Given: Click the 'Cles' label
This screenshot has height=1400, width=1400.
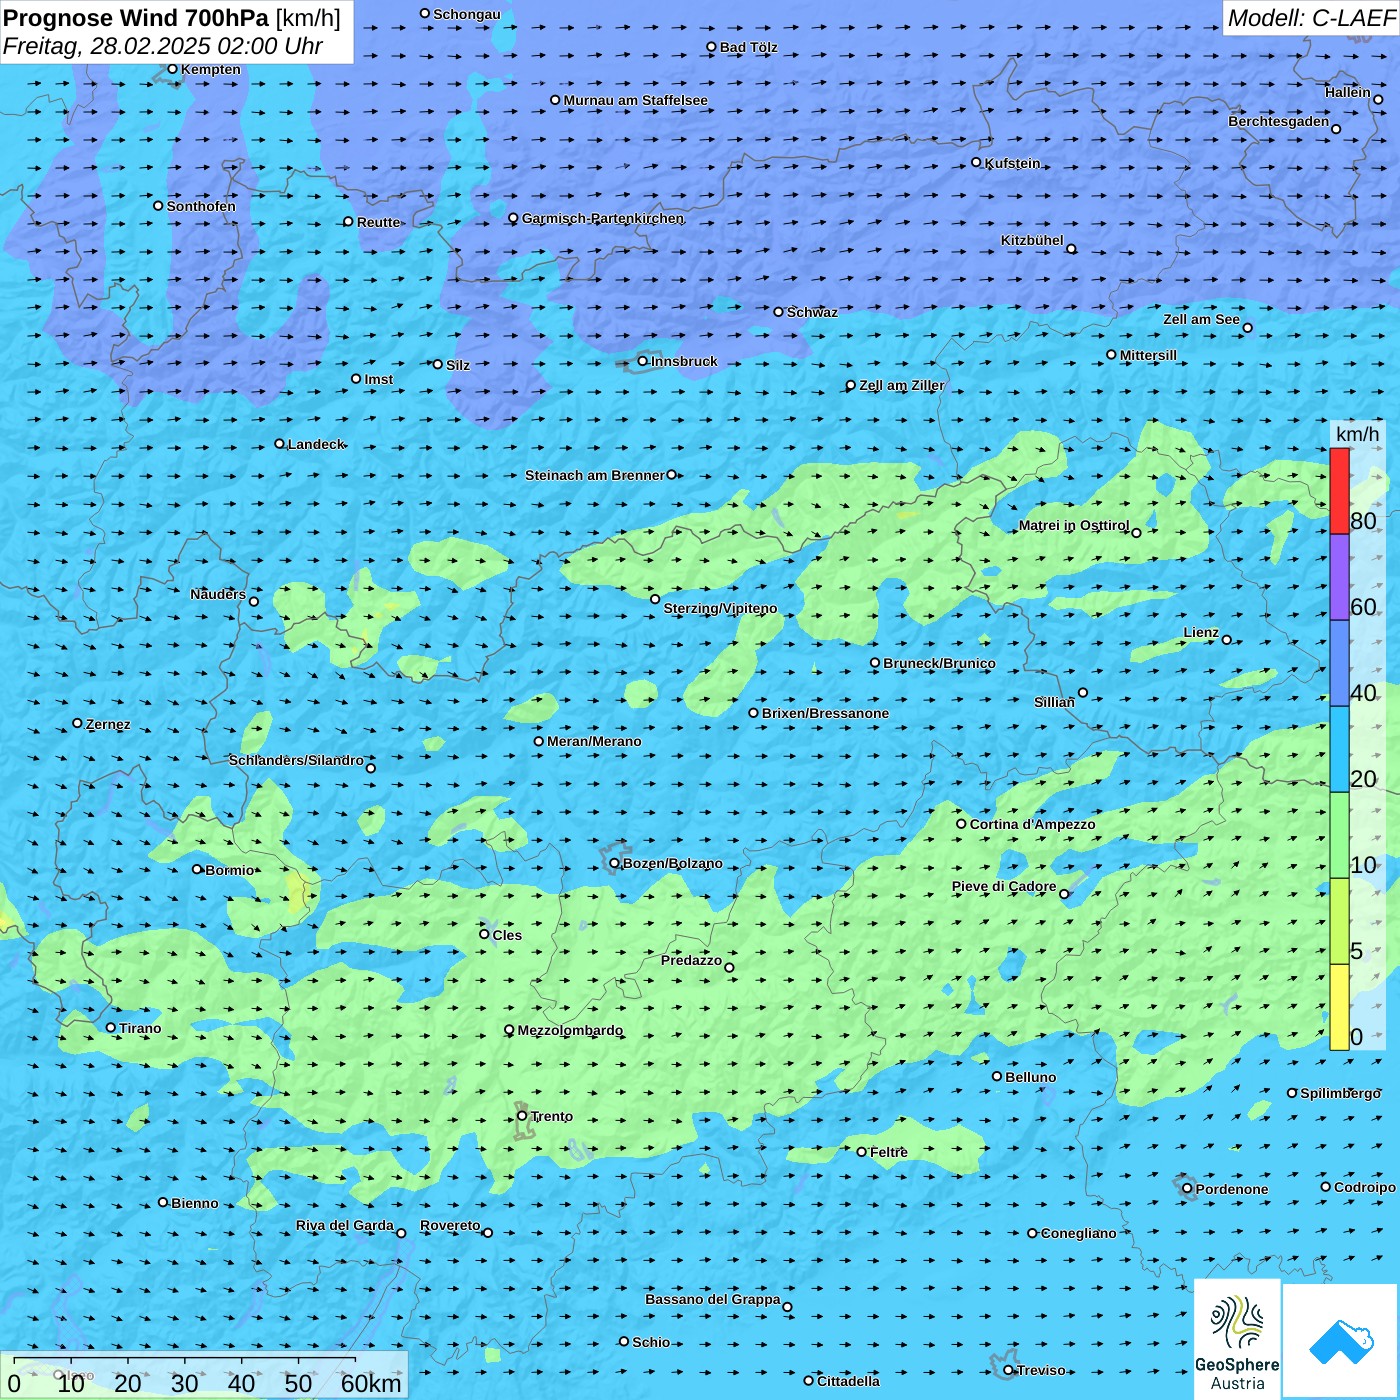Looking at the screenshot, I should (507, 935).
